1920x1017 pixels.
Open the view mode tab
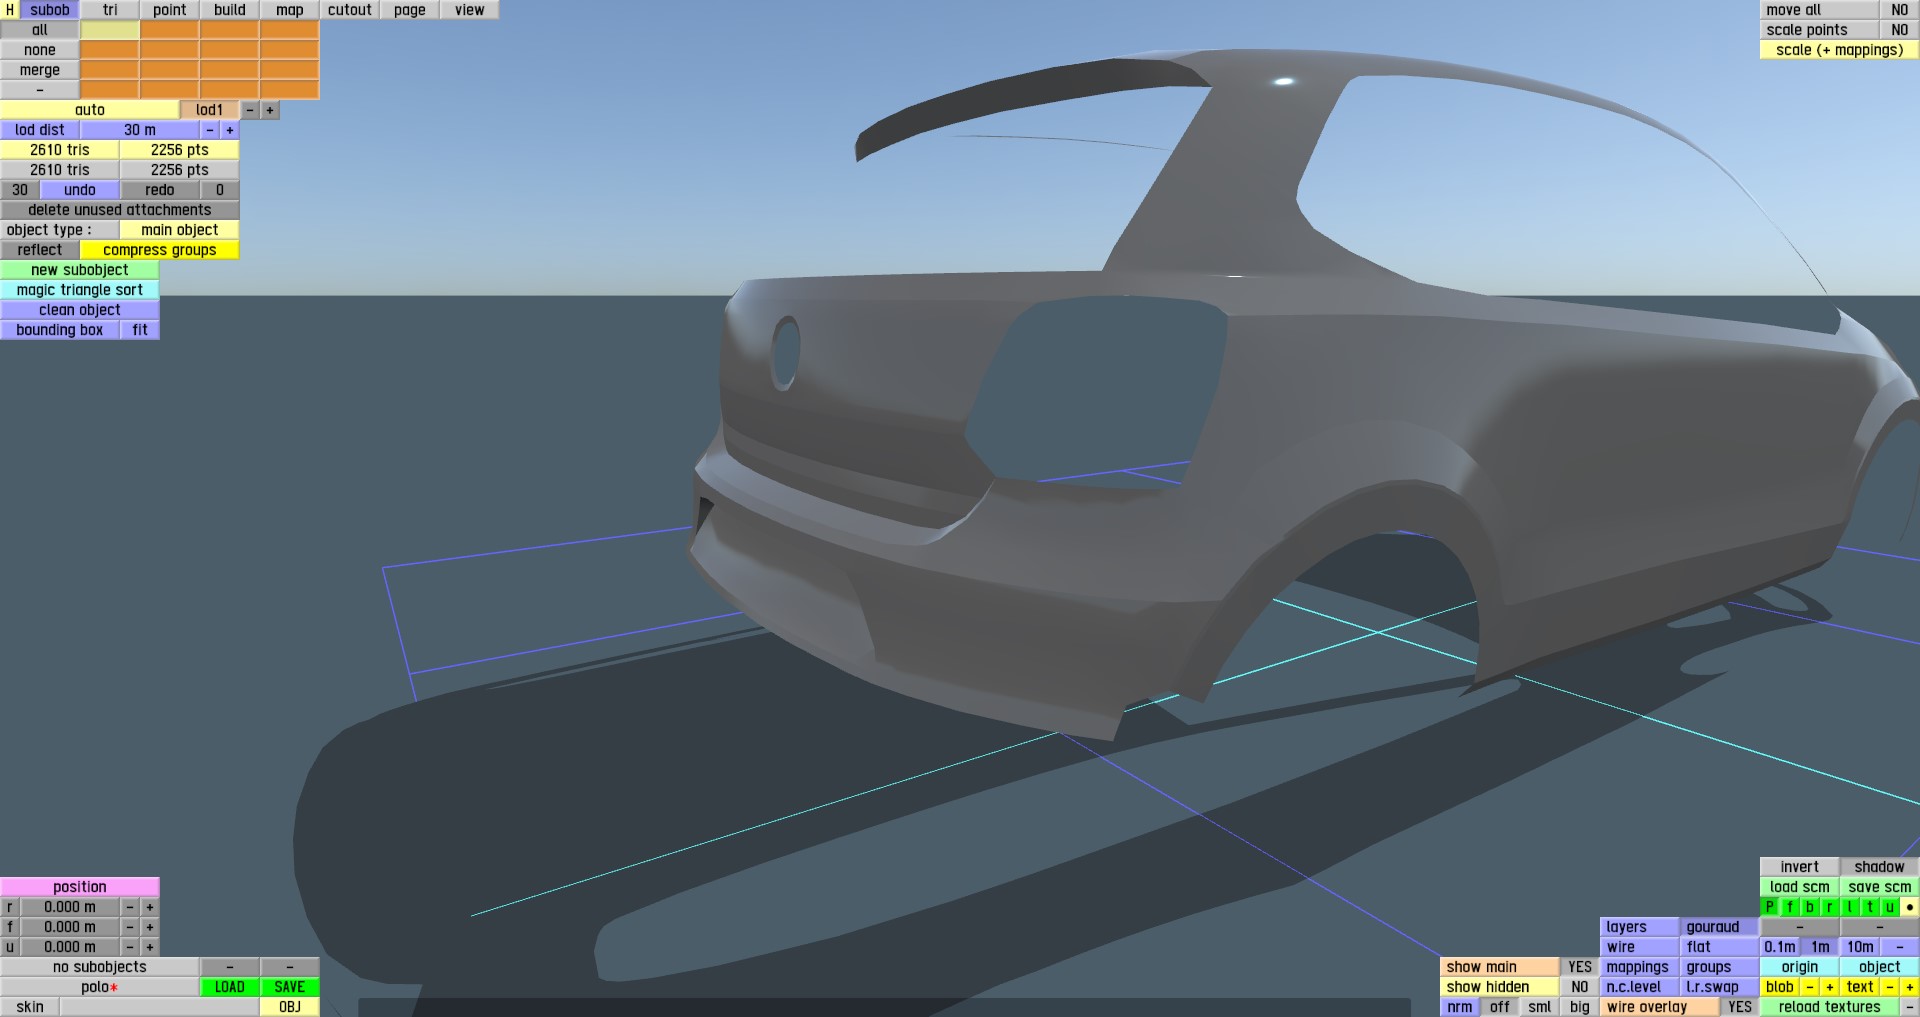point(470,10)
